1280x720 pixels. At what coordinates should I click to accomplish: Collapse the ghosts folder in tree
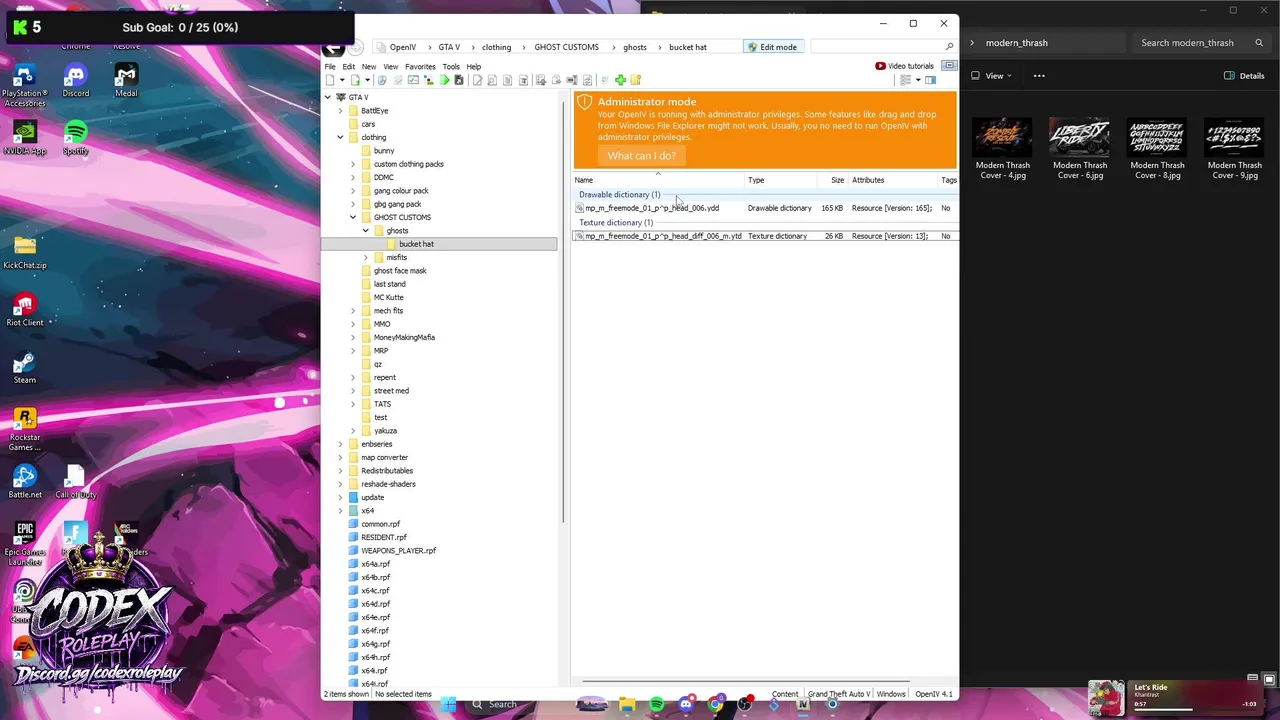tap(366, 231)
